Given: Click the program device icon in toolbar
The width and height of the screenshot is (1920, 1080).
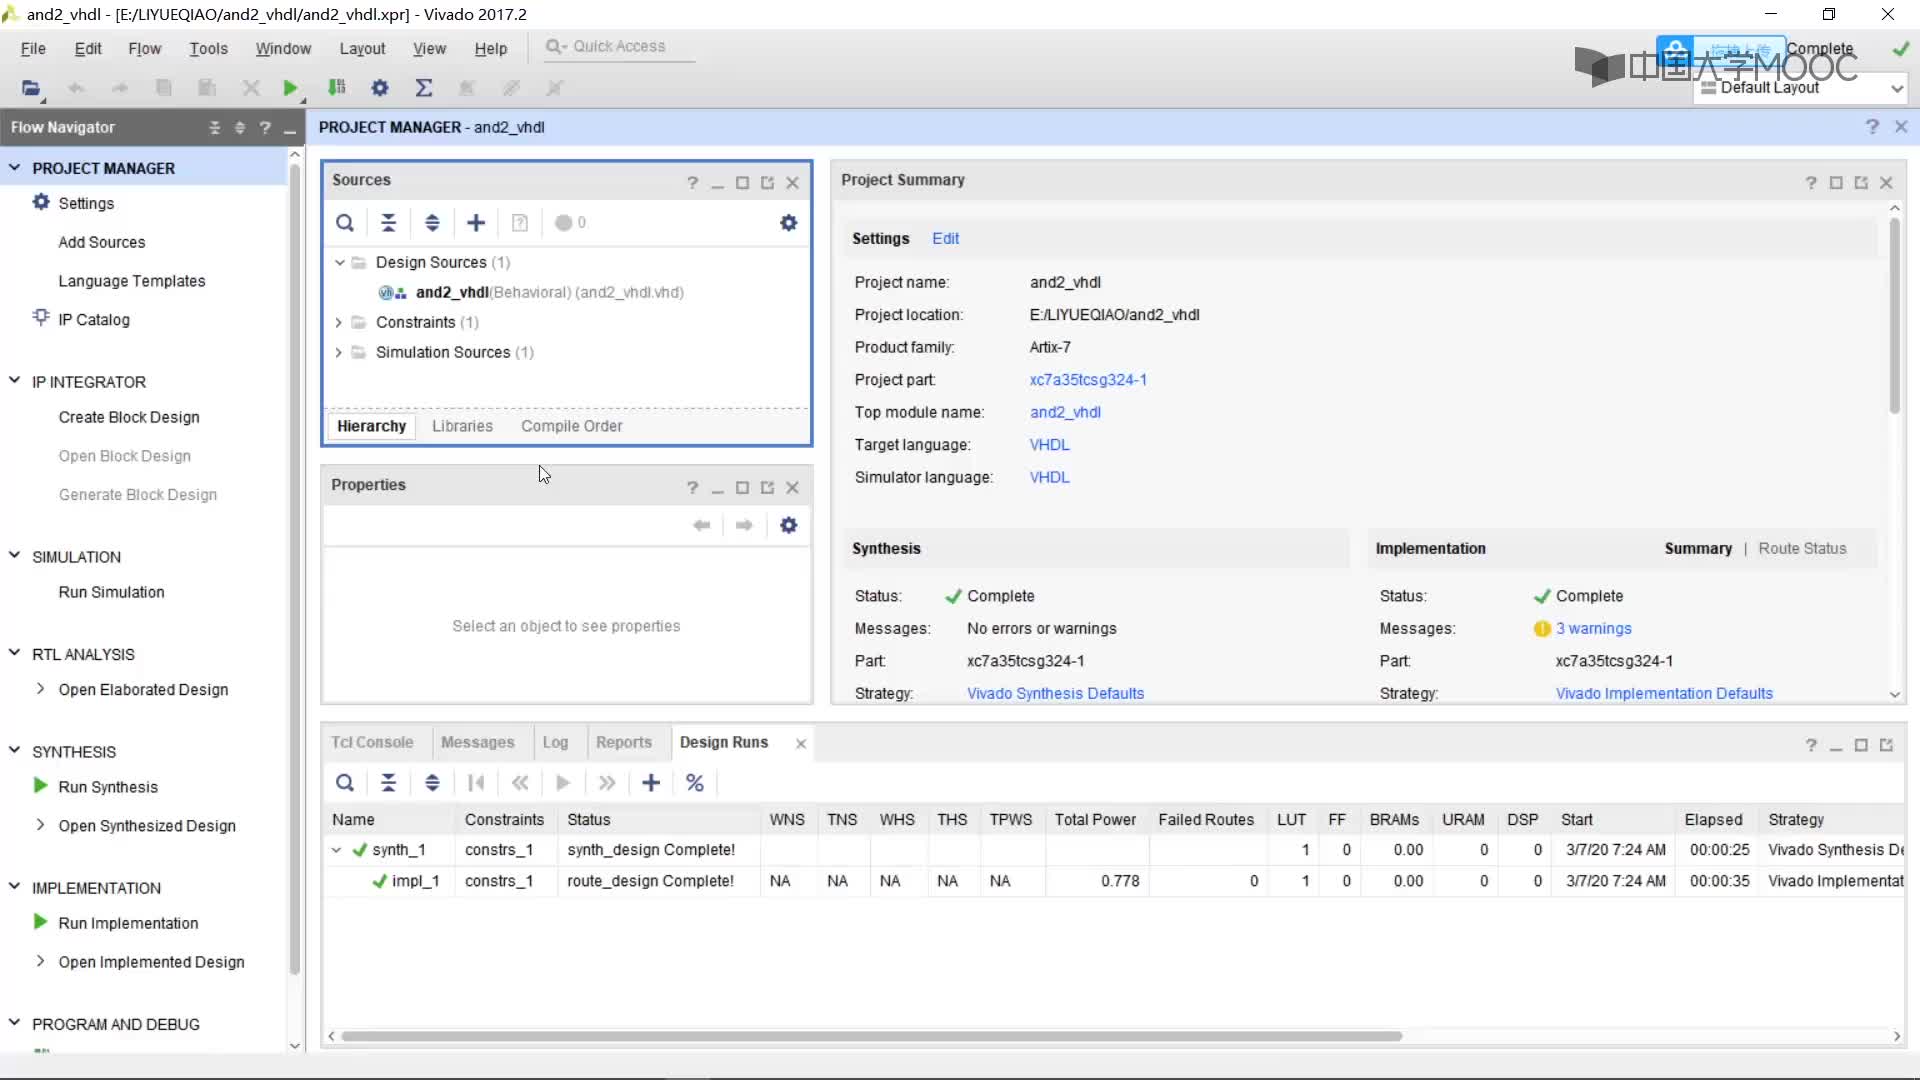Looking at the screenshot, I should coord(336,88).
